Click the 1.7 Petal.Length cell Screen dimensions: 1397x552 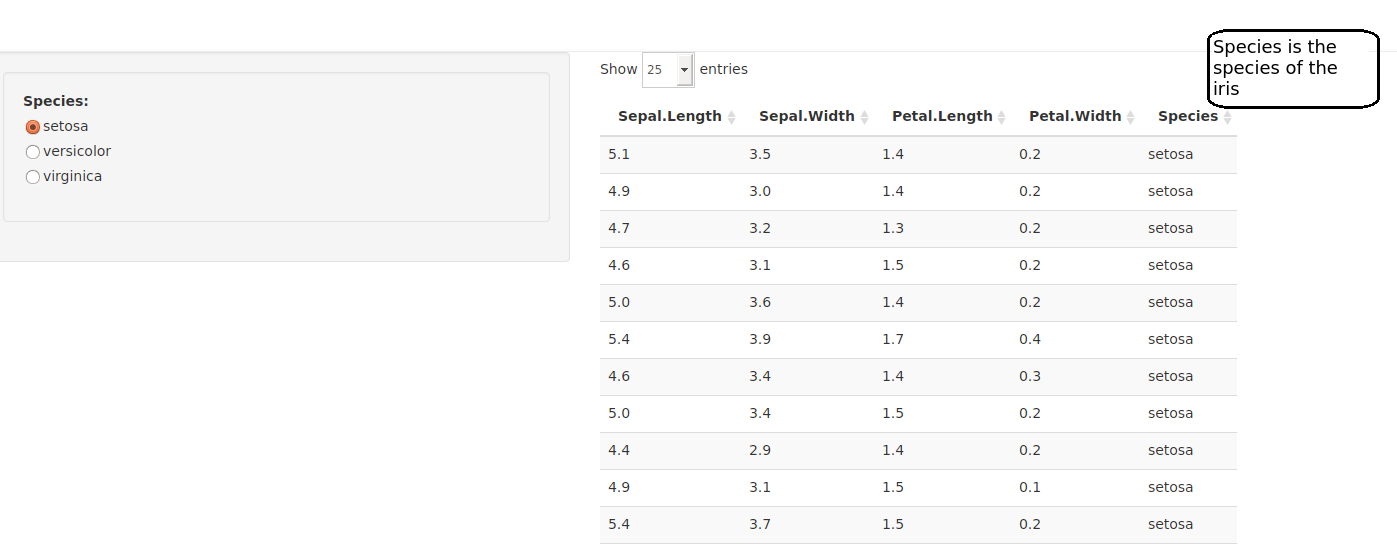tap(892, 339)
